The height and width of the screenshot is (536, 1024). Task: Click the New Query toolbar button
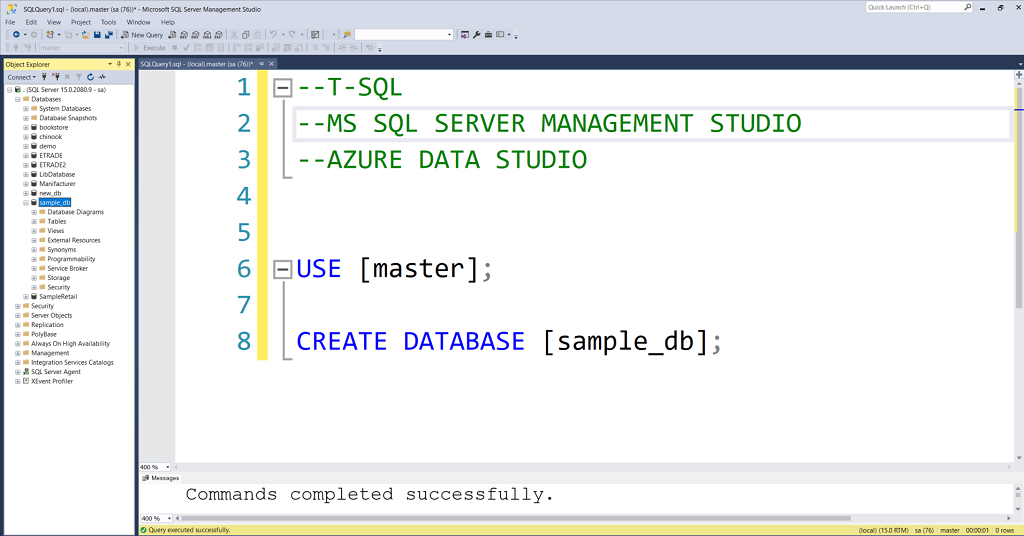(142, 35)
